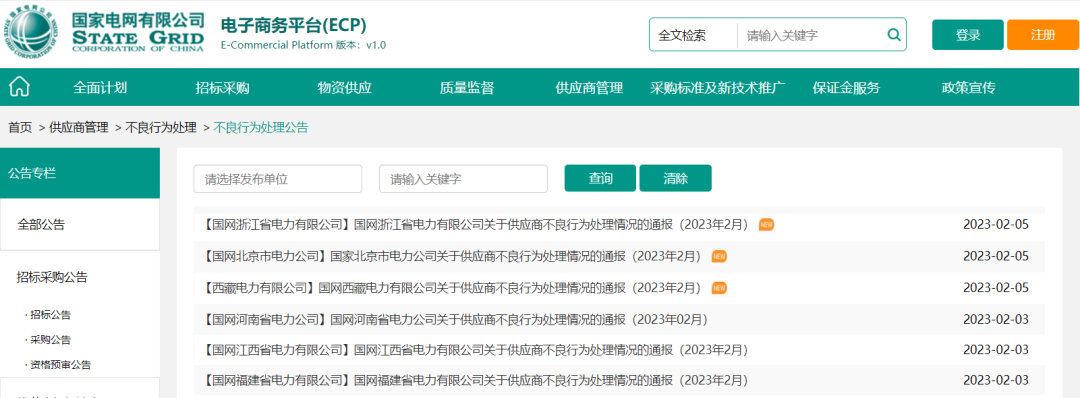Open the 国网浙江省电力有限公司 announcement
This screenshot has width=1080, height=398.
coord(476,224)
